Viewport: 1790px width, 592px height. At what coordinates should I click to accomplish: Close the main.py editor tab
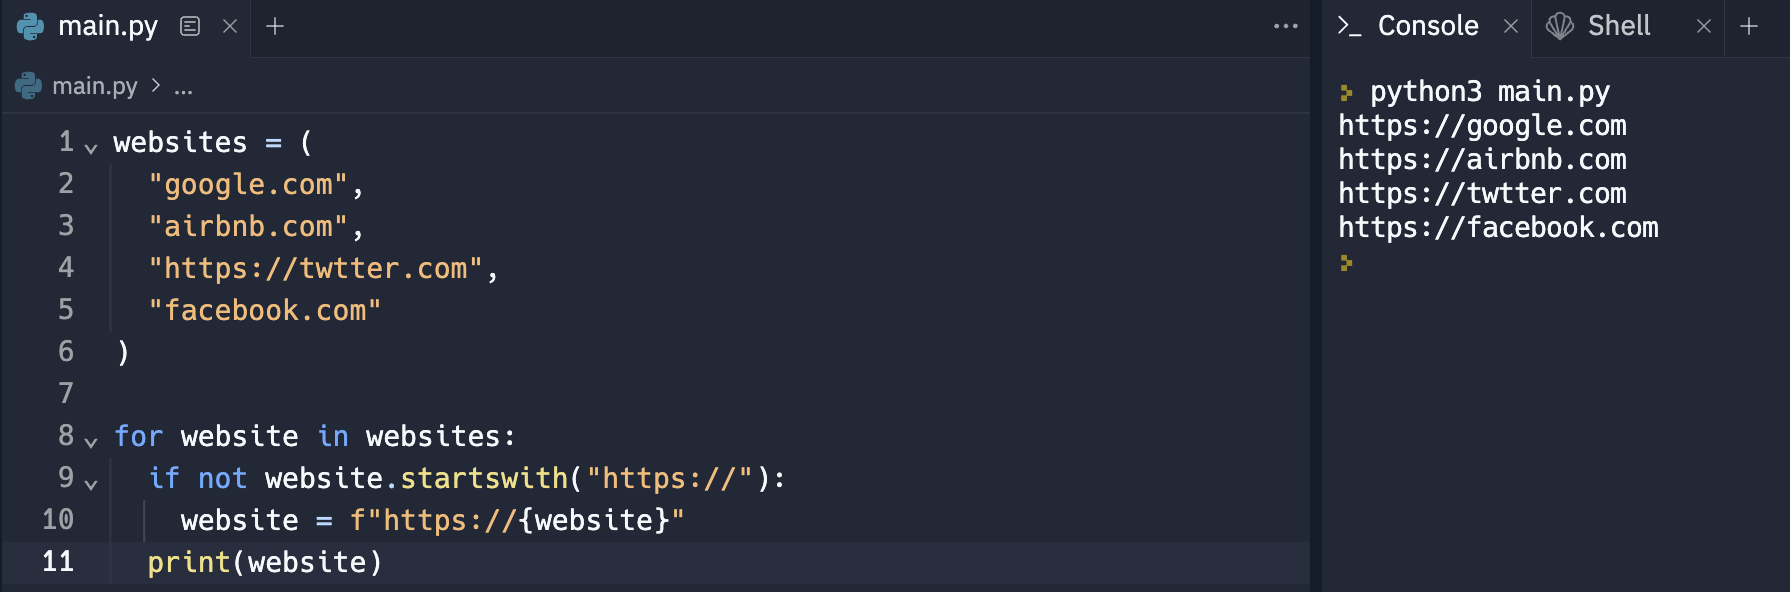(x=230, y=27)
